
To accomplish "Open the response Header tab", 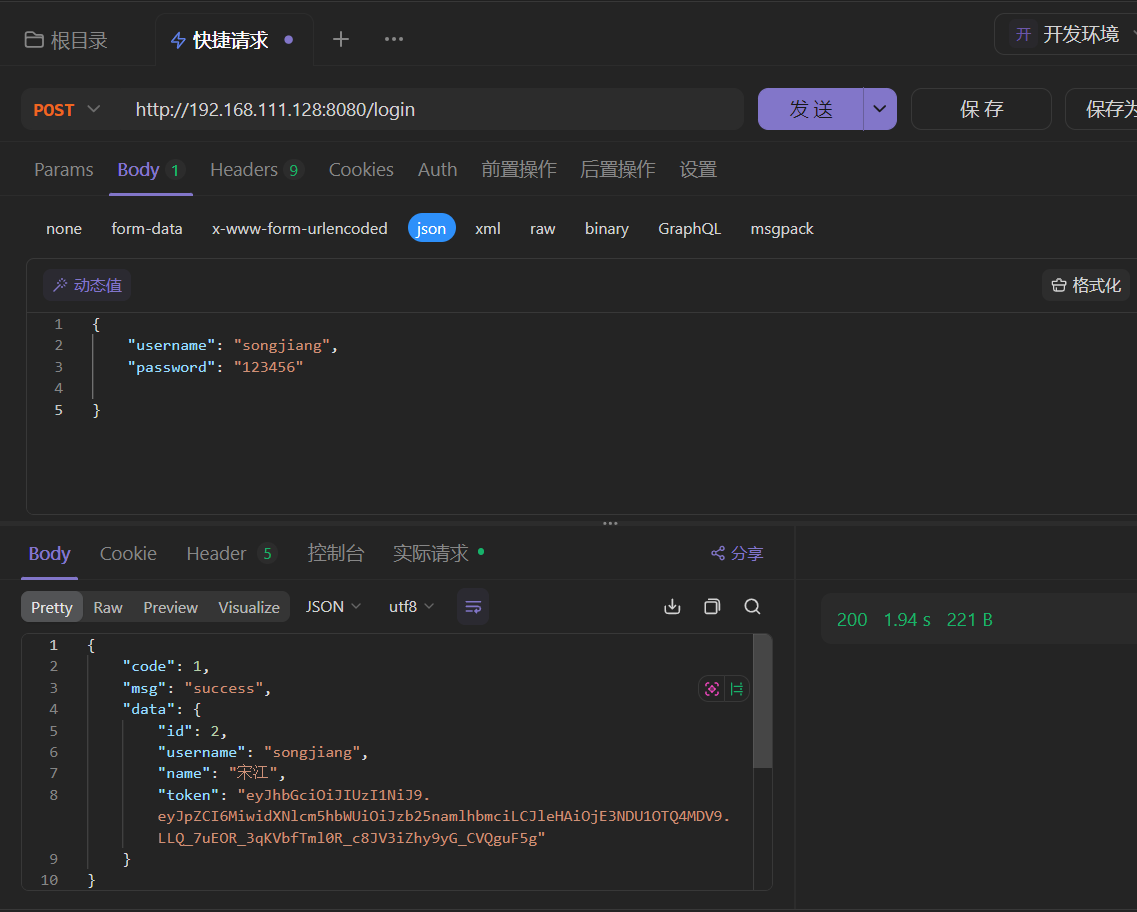I will [x=231, y=554].
